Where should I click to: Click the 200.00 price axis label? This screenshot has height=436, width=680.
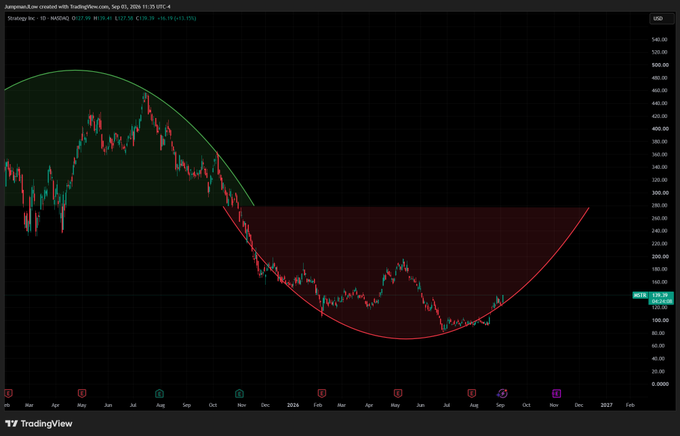[x=659, y=256]
